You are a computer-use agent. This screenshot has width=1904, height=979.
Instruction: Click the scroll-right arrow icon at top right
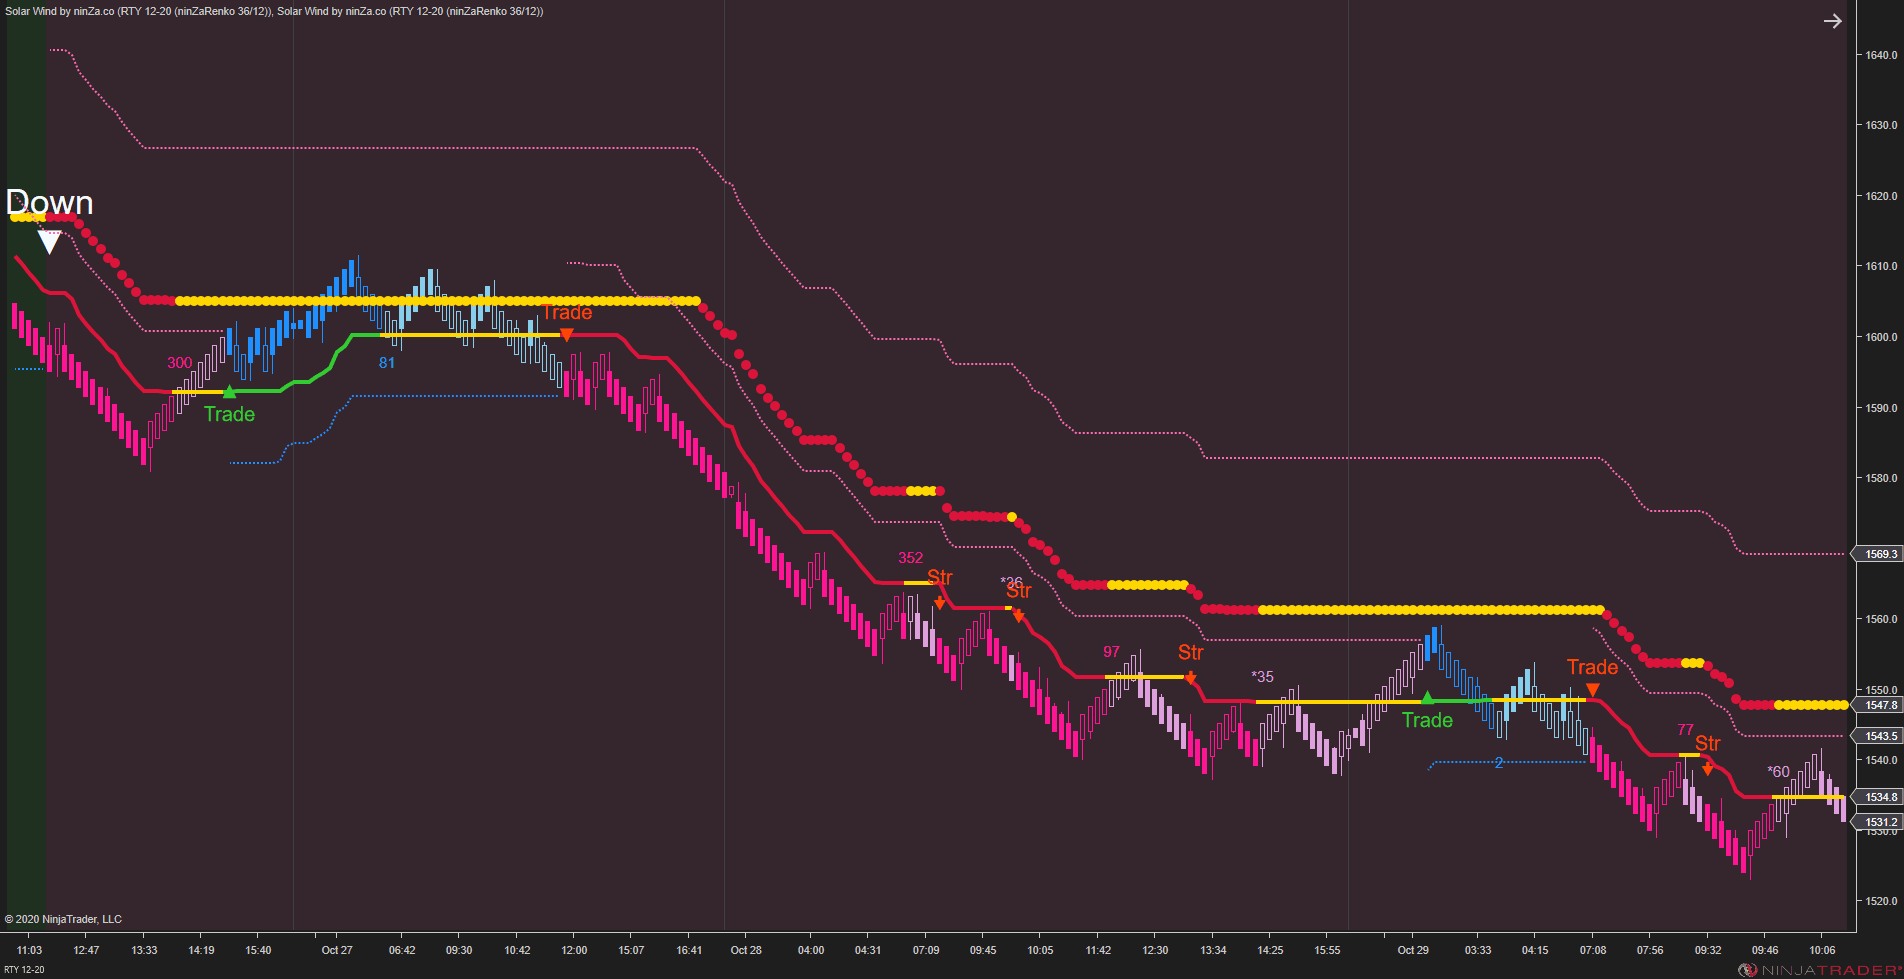click(1832, 21)
